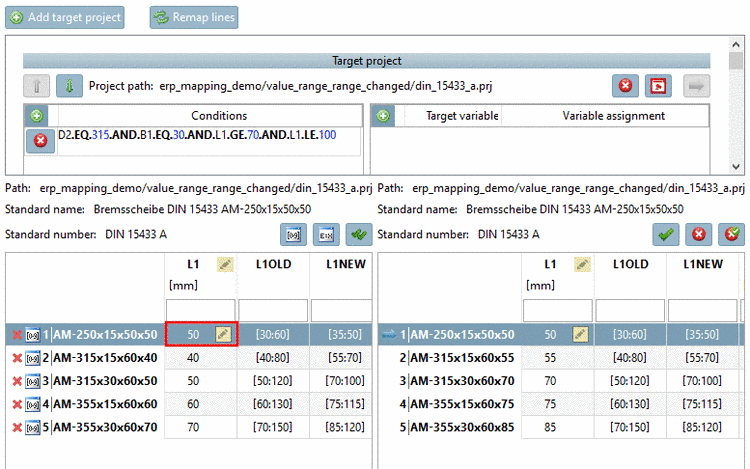Add a new condition with green plus
Image resolution: width=750 pixels, height=469 pixels.
[37, 116]
